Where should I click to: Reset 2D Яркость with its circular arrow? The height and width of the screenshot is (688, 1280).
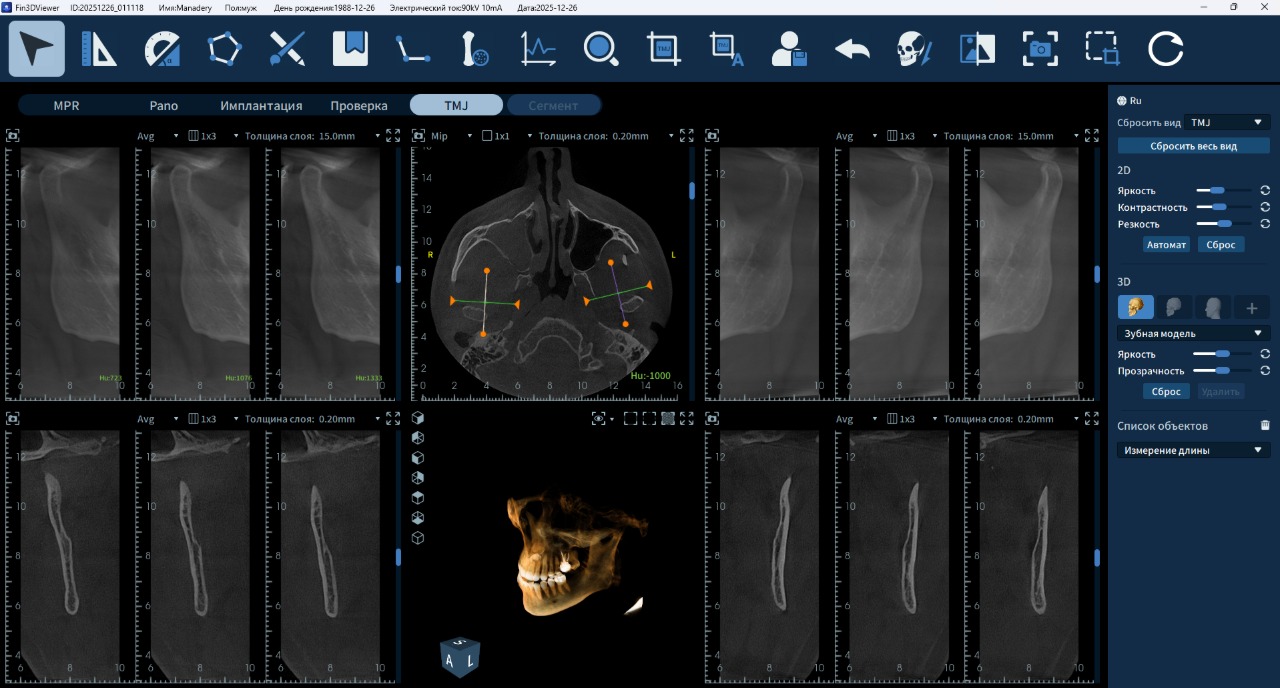(x=1265, y=190)
